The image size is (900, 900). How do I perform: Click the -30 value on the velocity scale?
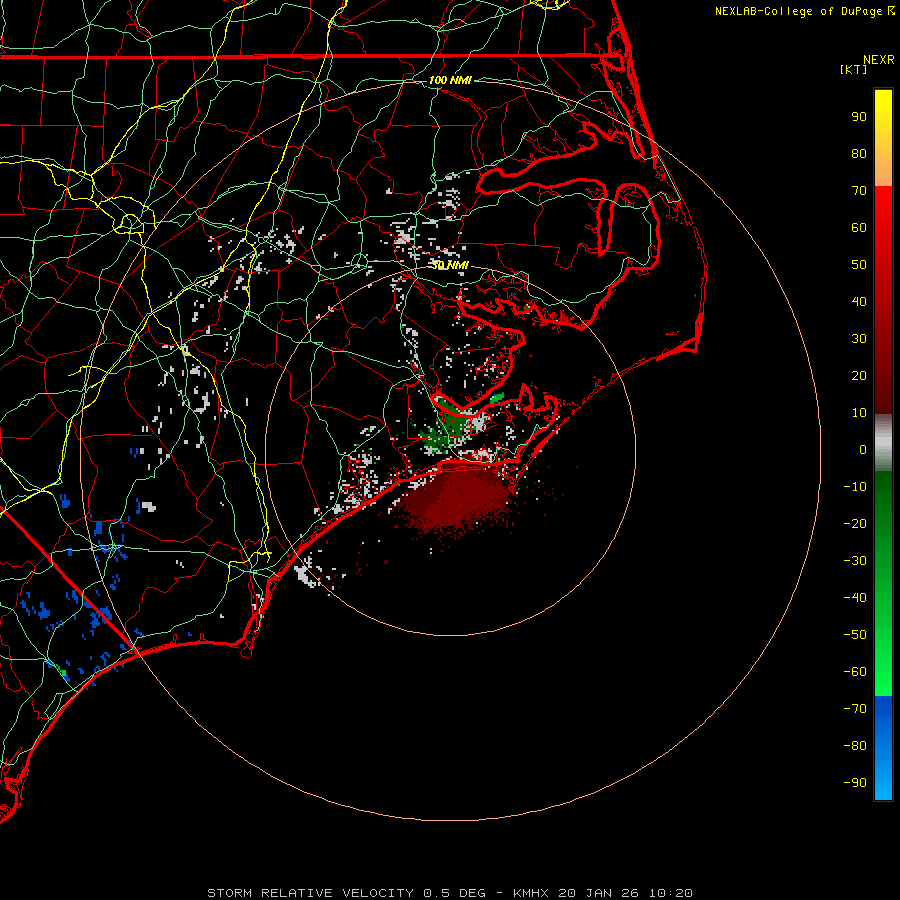(x=855, y=561)
